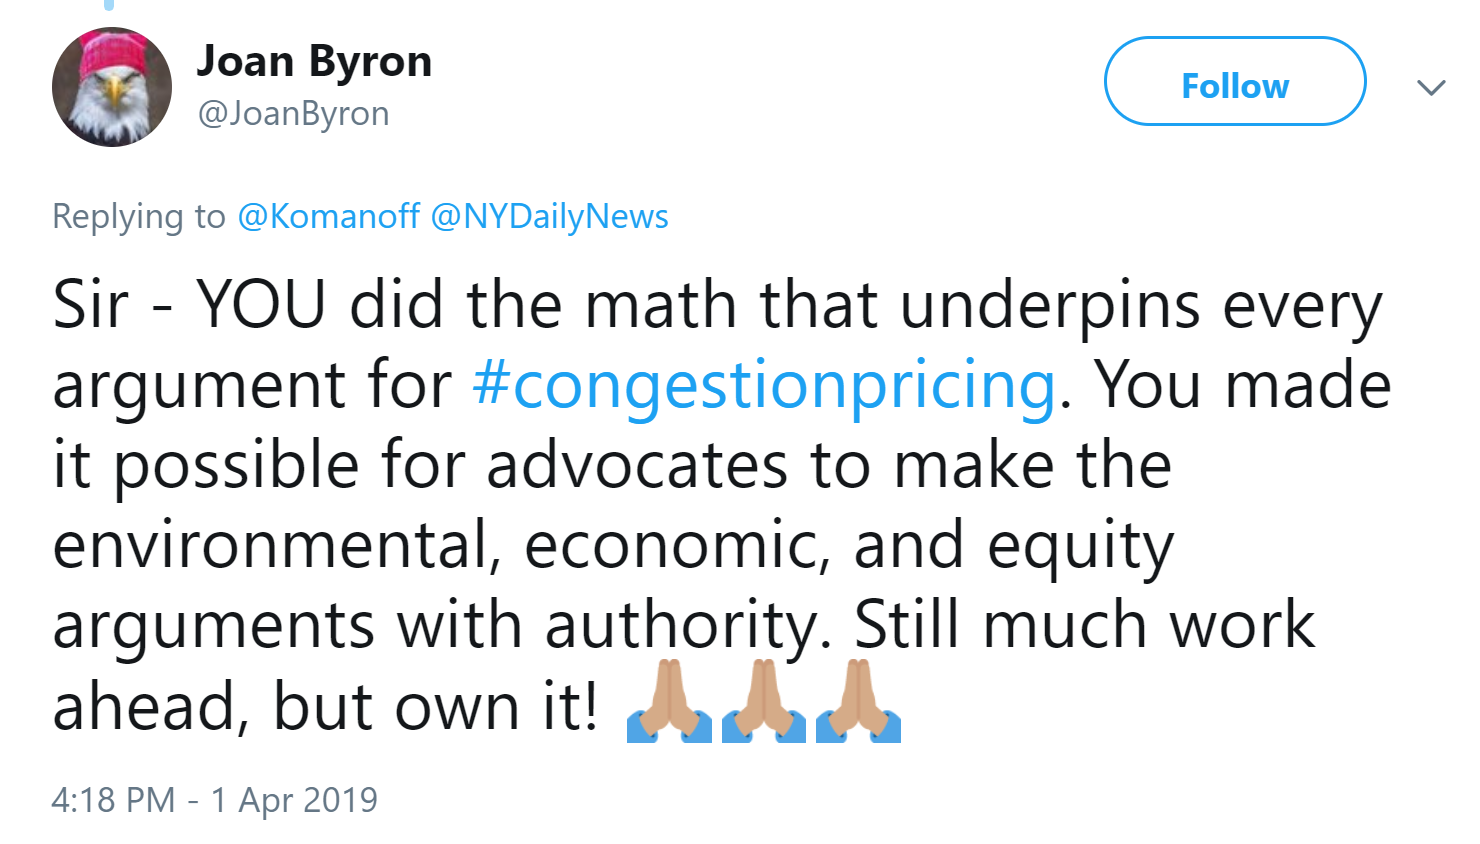Visit the @NYDailyNews profile mention

click(549, 216)
